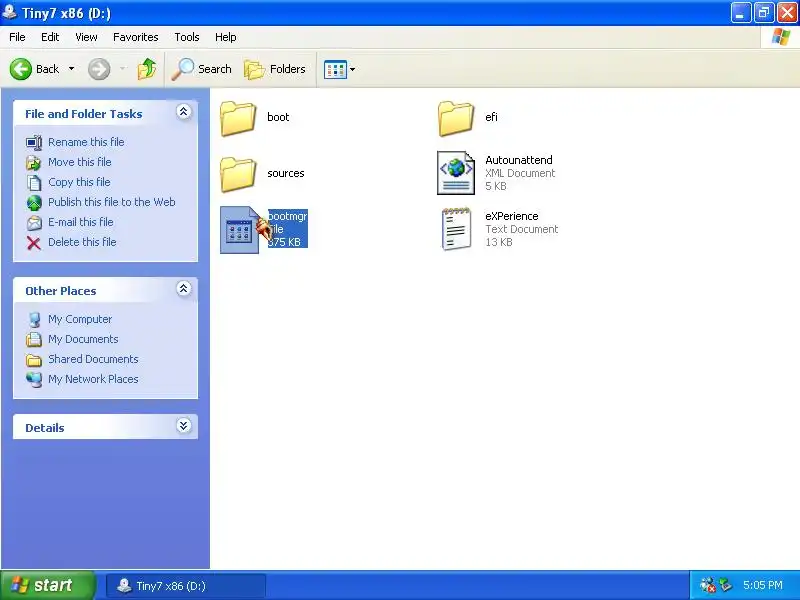
Task: Open the Search pane
Action: point(202,69)
